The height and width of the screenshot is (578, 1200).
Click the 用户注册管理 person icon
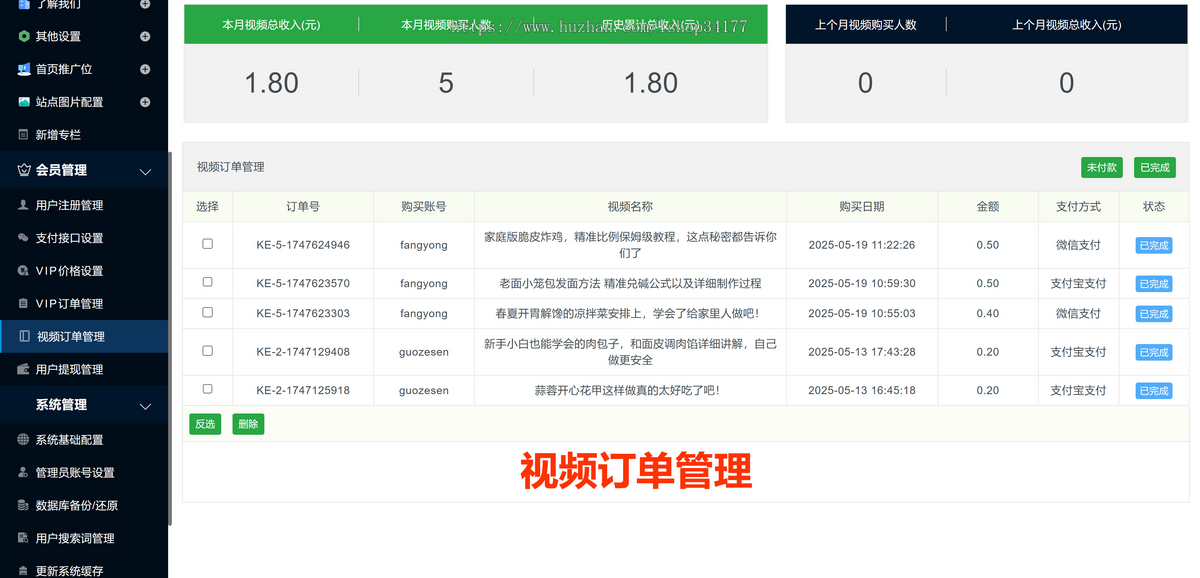(x=24, y=205)
